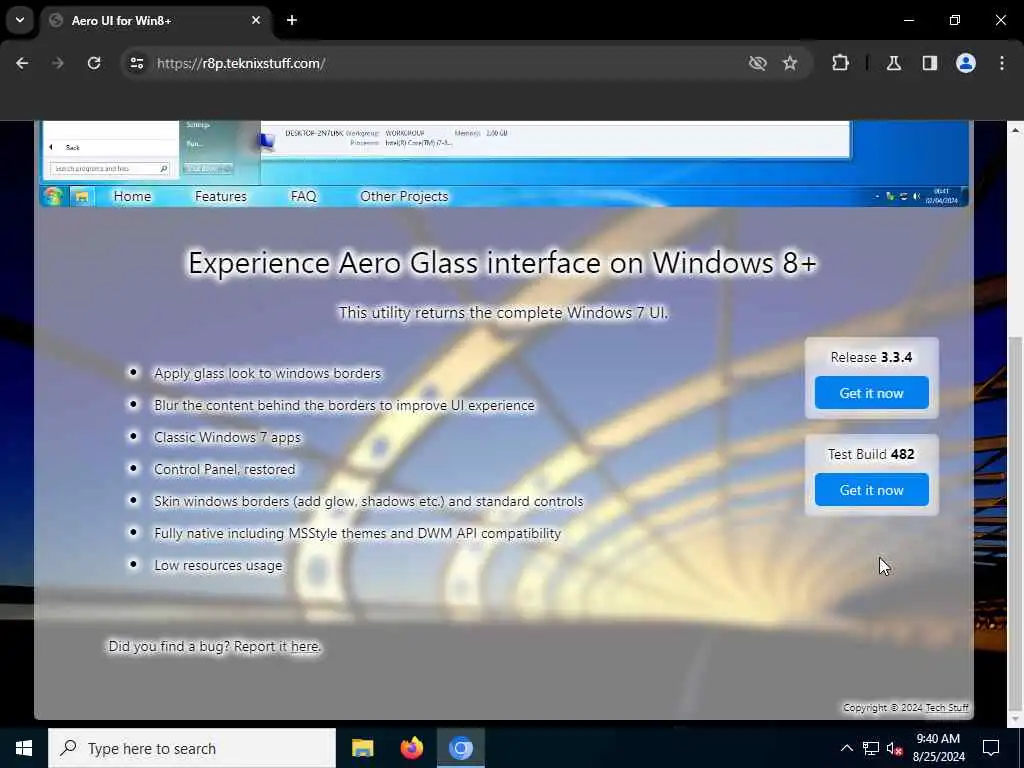Click the taskbar search box

tap(192, 748)
